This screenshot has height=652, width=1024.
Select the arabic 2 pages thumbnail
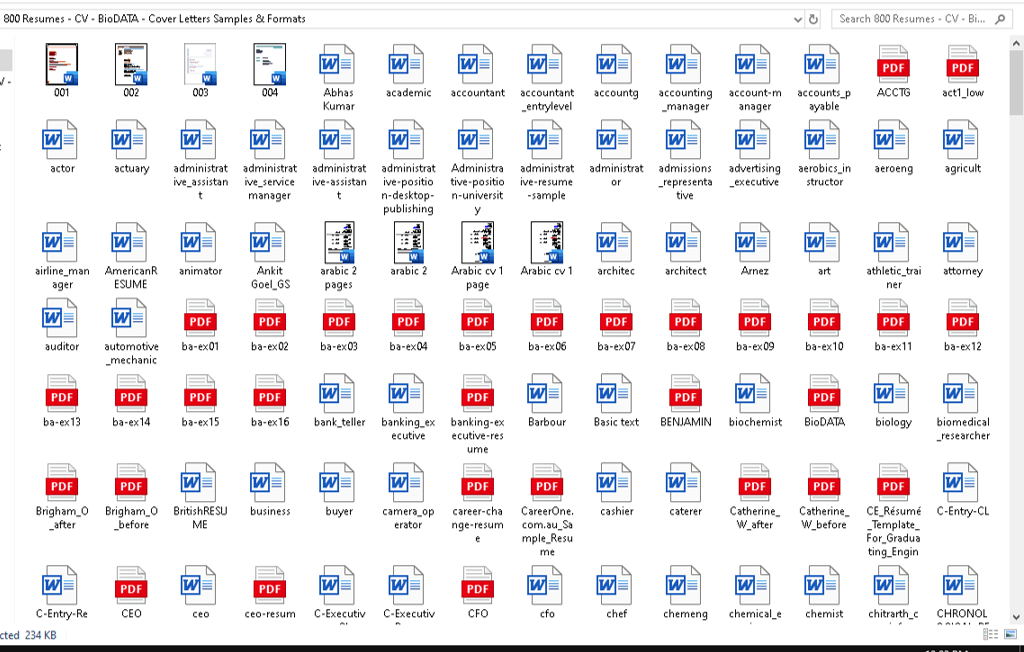point(339,242)
